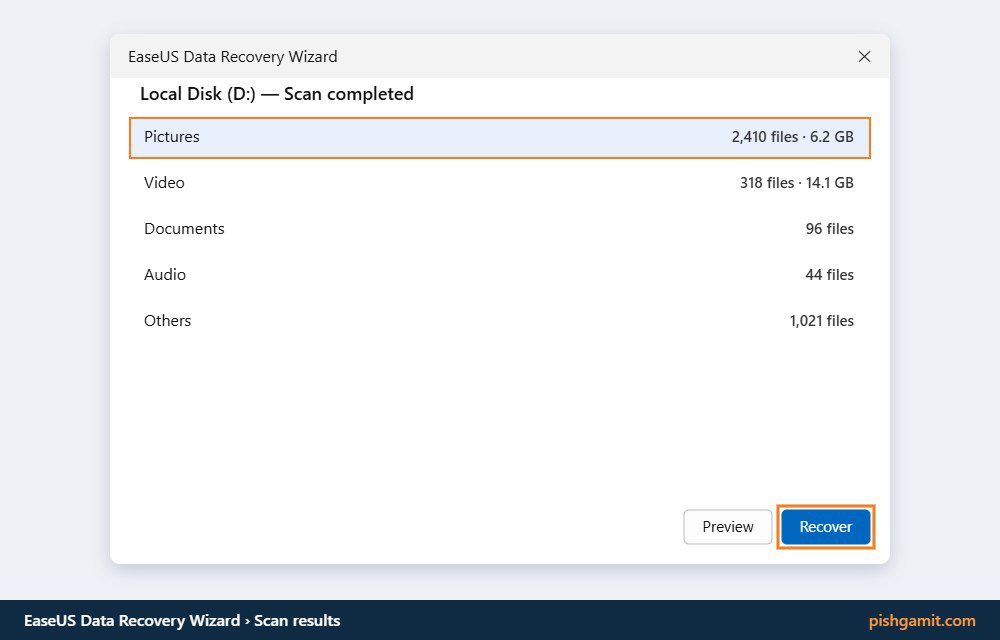
Task: Click the '2,410 files · 6.2 GB' value
Action: pos(792,137)
